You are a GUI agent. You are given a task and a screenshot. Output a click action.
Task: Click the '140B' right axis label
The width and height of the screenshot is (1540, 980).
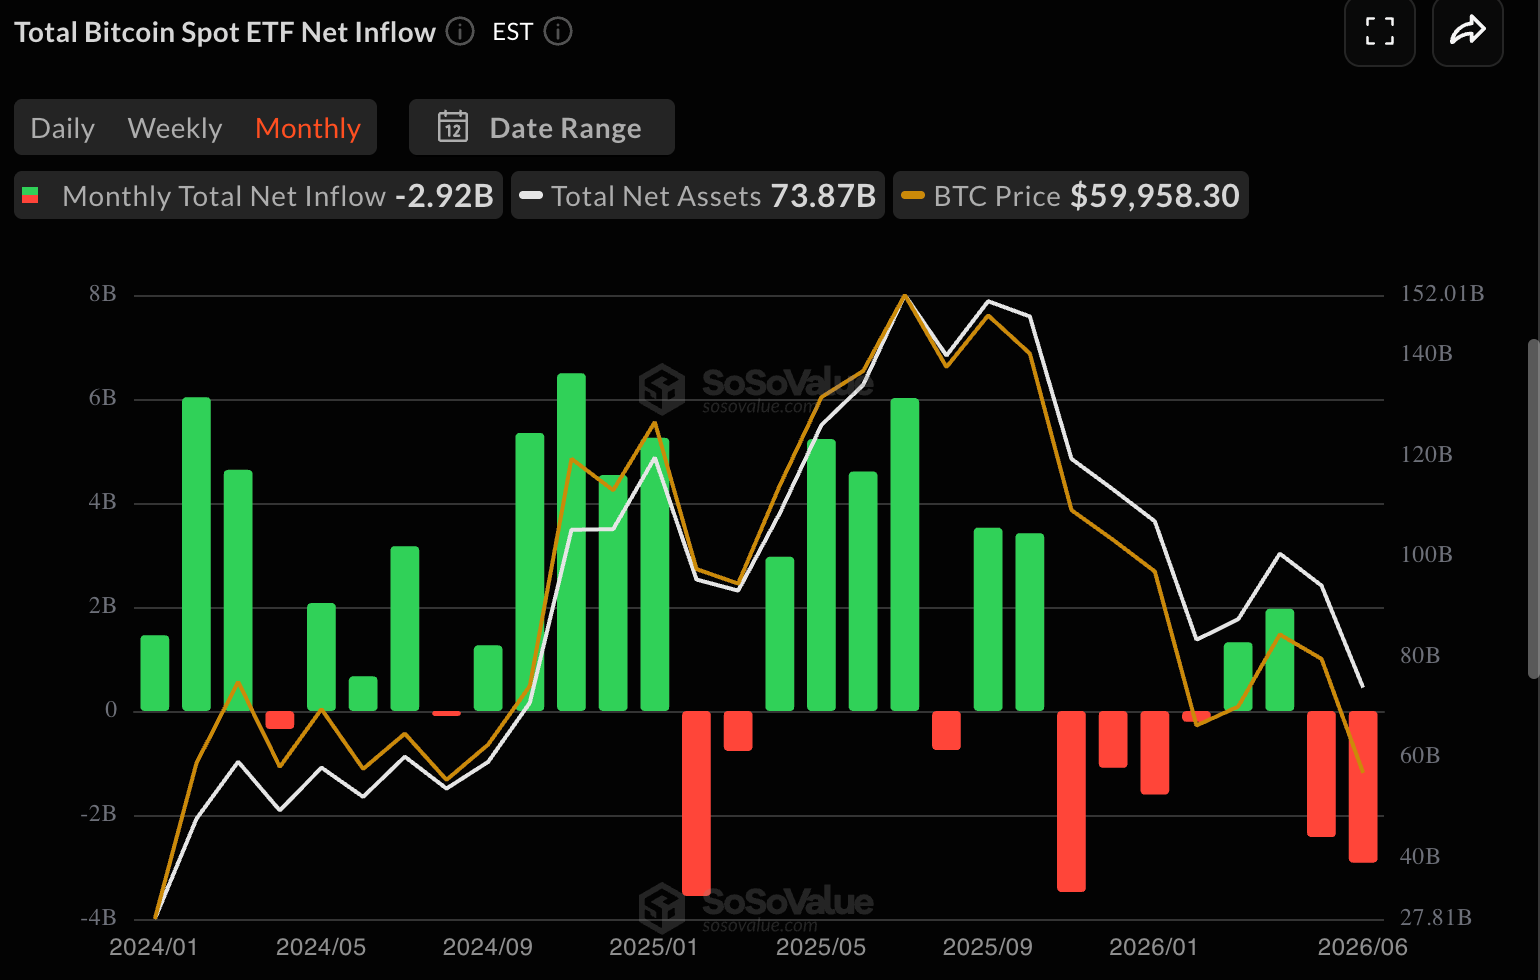tap(1426, 354)
